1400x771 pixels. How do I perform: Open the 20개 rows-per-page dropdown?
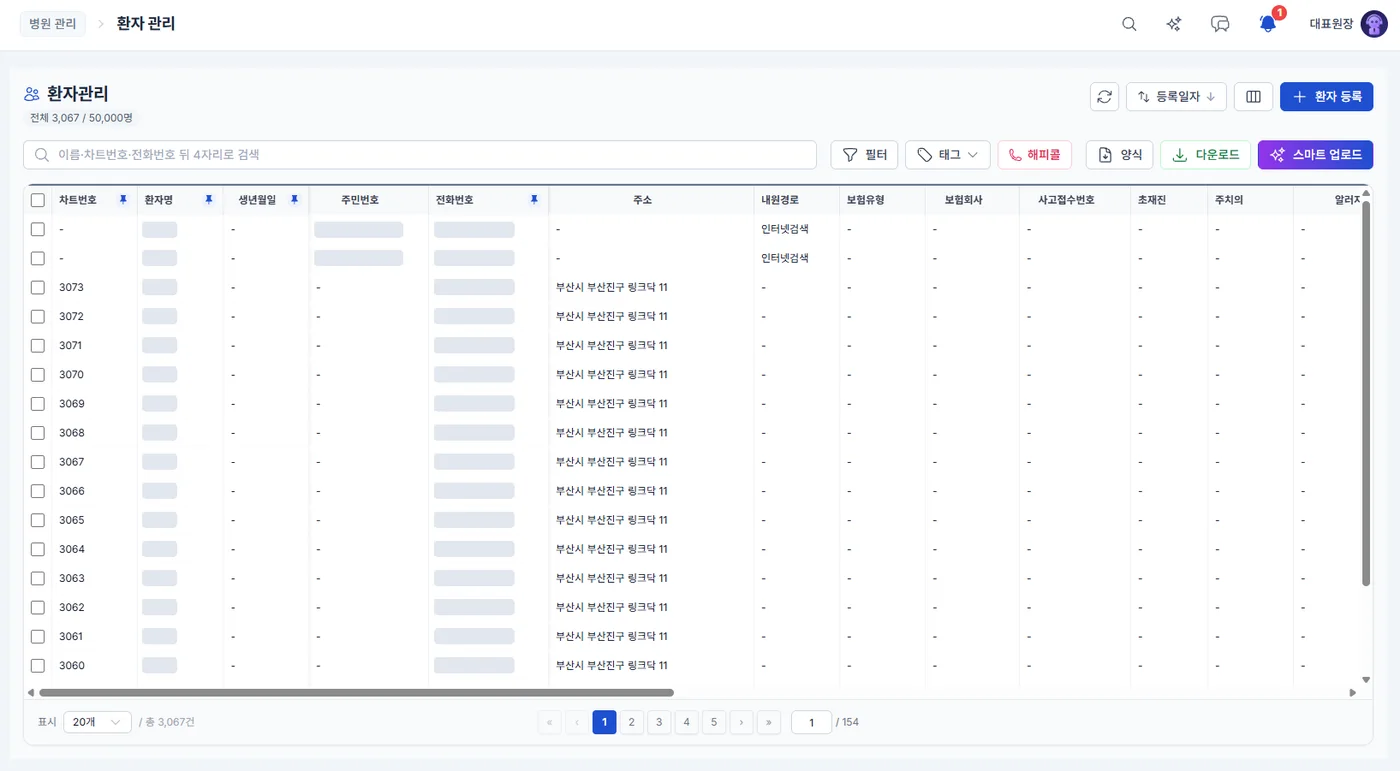pos(97,722)
